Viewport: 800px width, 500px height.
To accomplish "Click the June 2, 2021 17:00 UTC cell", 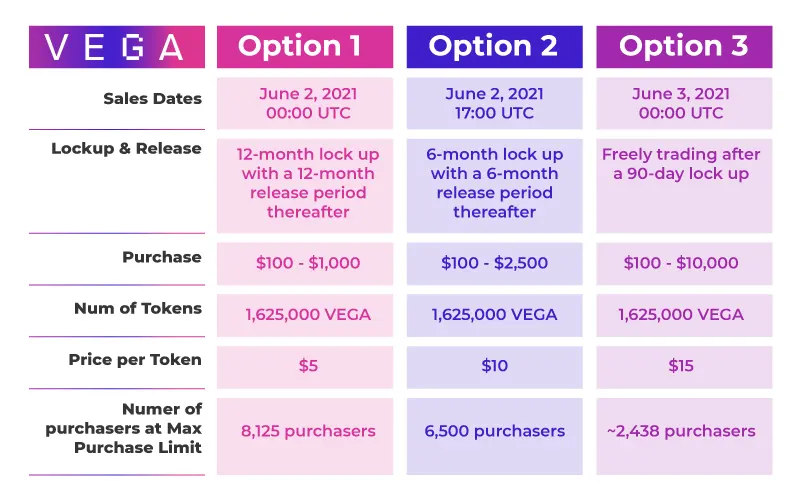I will pos(494,103).
